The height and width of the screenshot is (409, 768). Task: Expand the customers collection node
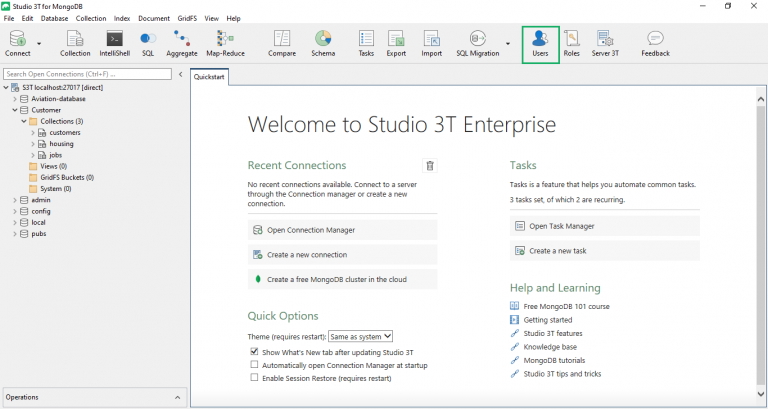coord(33,132)
